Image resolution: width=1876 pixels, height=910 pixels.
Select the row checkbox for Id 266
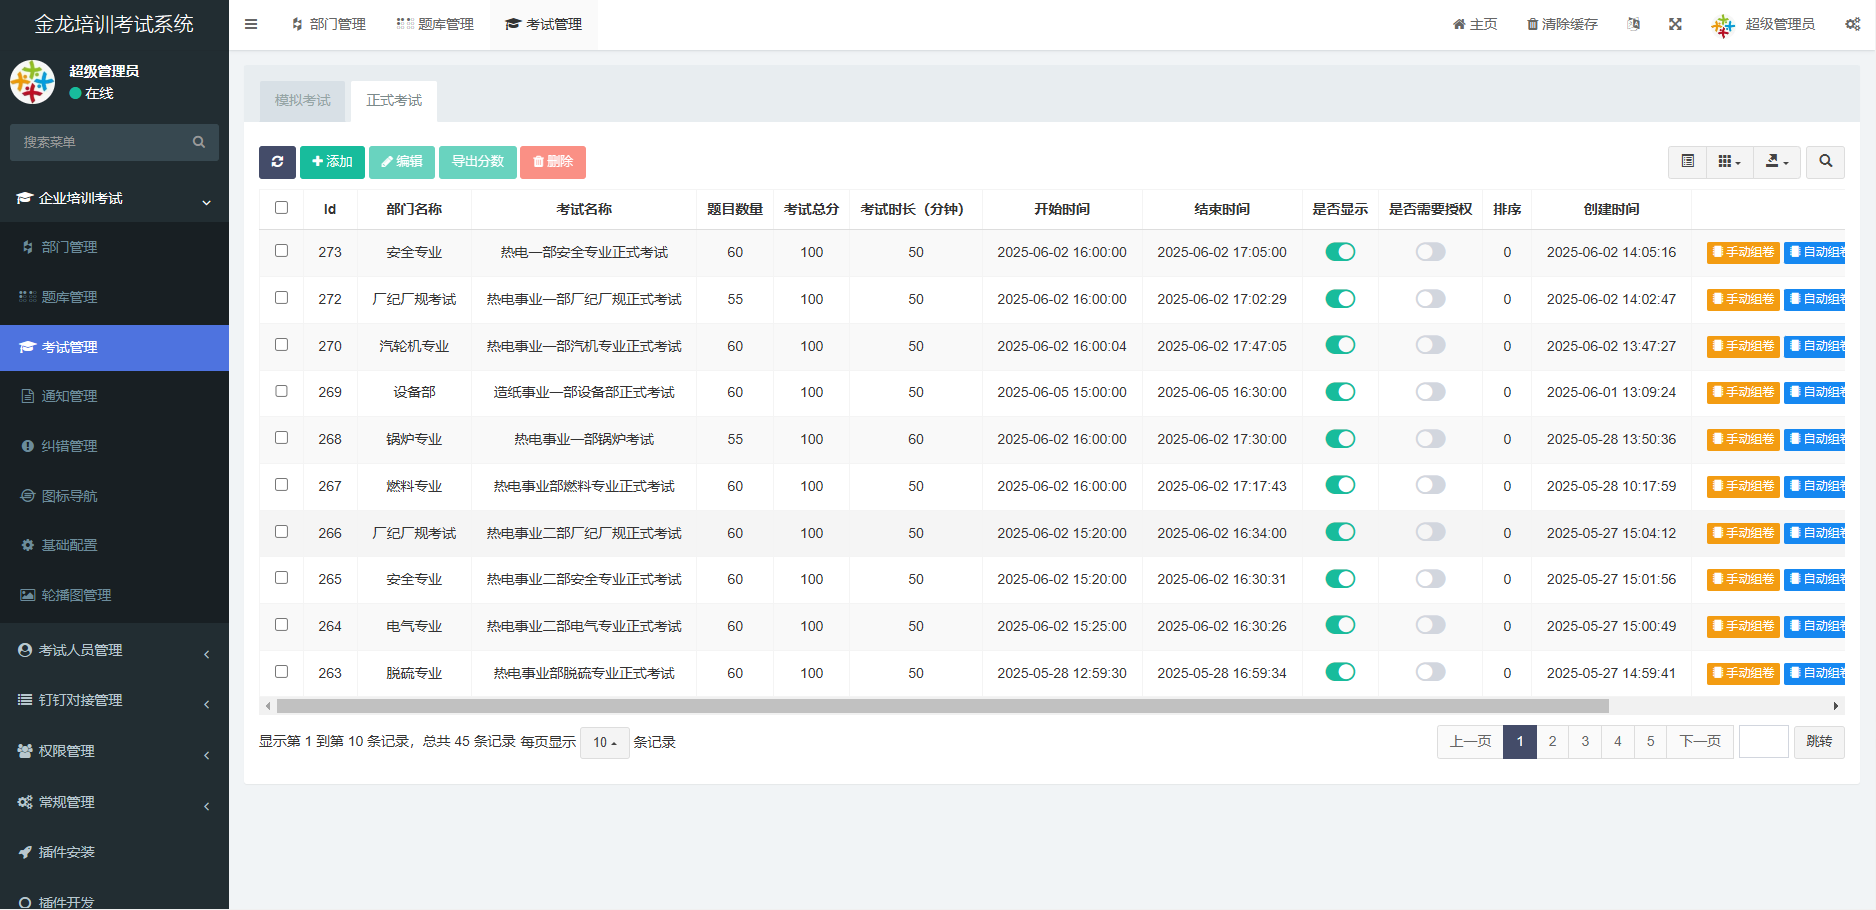(x=281, y=532)
